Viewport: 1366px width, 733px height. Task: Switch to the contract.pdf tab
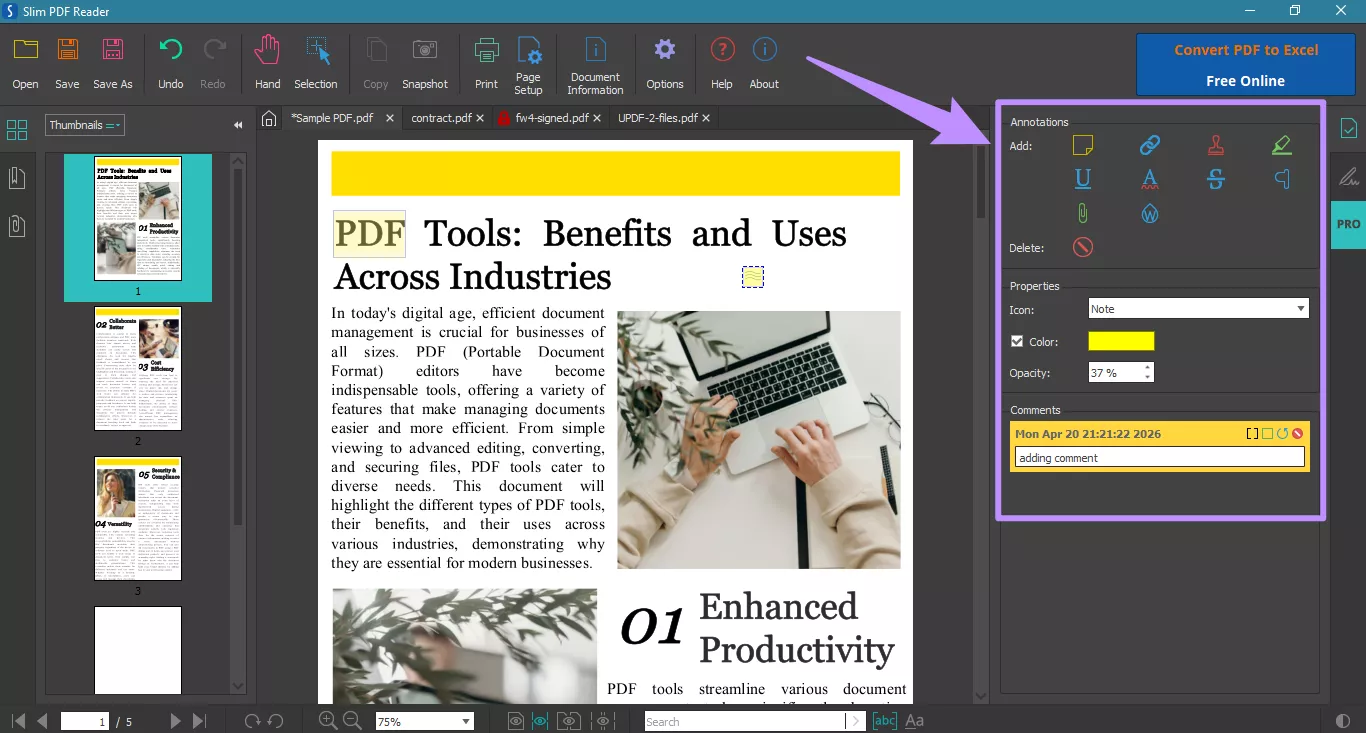[x=440, y=117]
